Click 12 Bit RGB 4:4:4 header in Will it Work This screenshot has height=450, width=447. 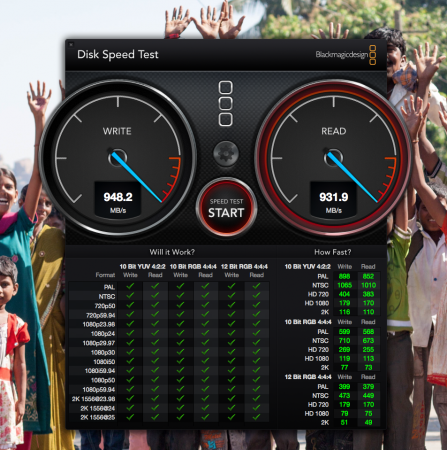click(x=244, y=267)
